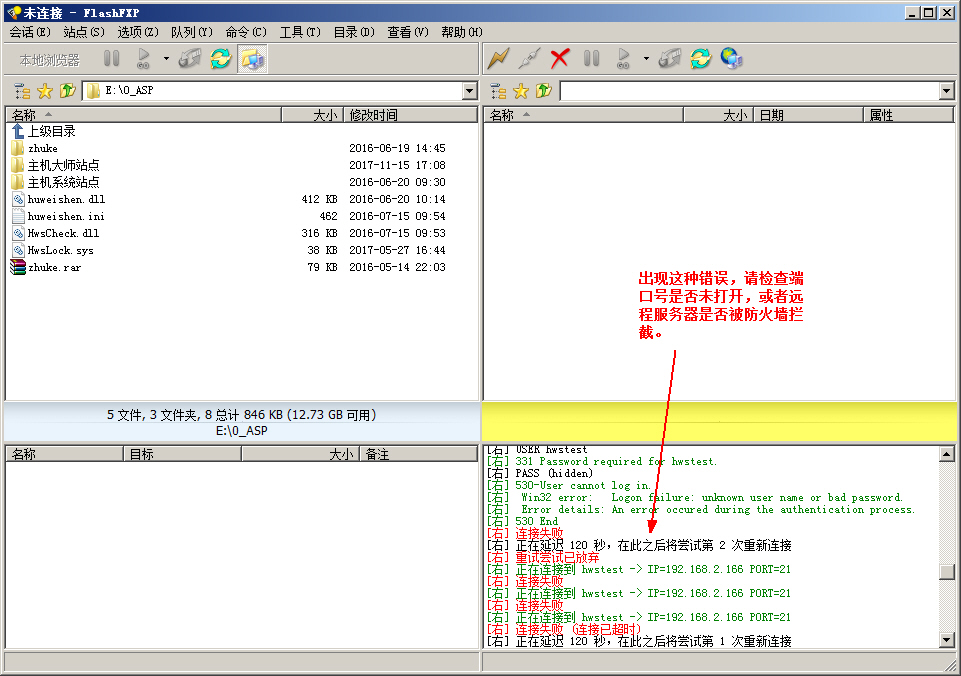The height and width of the screenshot is (676, 961).
Task: Click the 大小 column header in remote pane
Action: tap(717, 115)
